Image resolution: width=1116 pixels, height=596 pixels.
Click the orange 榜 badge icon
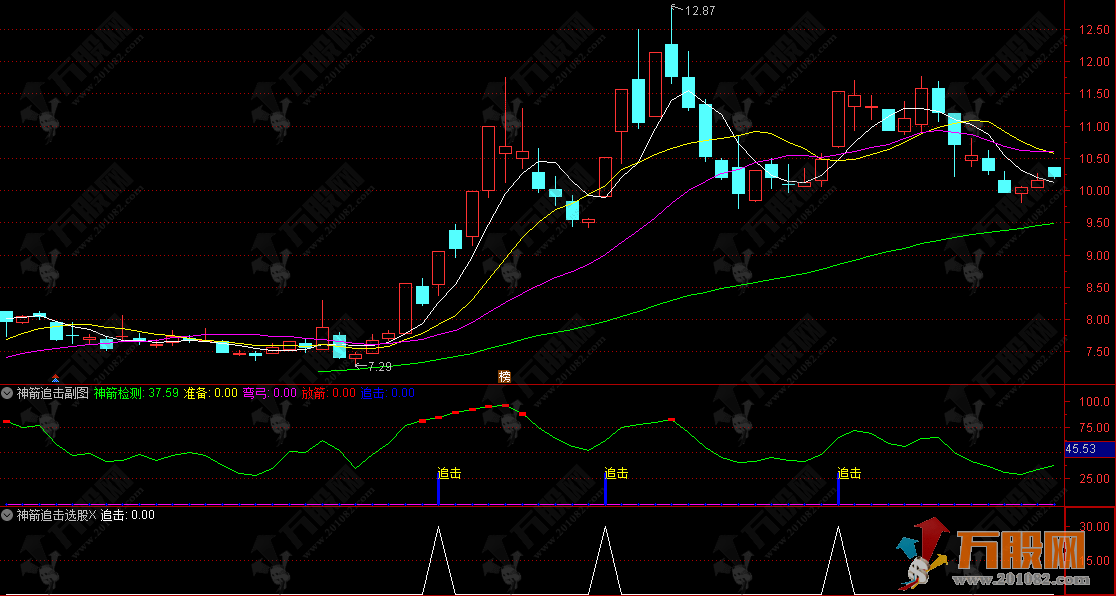pos(504,376)
